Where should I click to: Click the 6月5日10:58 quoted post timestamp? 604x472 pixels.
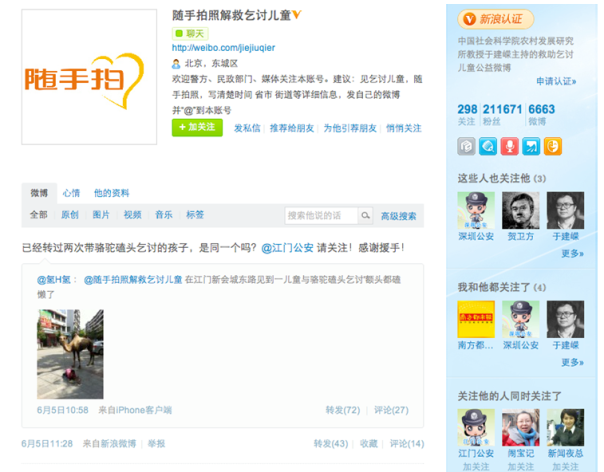click(x=63, y=410)
